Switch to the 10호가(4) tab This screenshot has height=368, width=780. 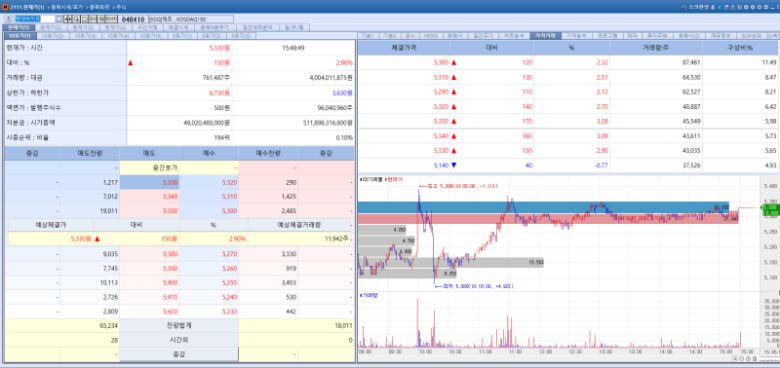click(x=118, y=36)
